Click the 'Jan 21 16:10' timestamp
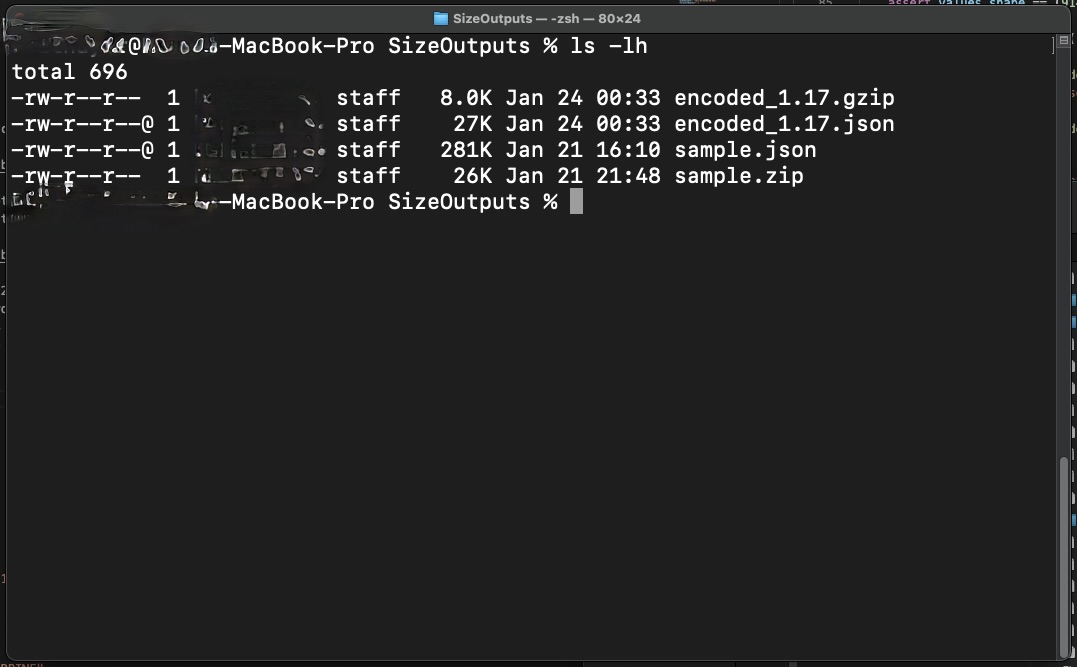Viewport: 1077px width, 667px height. [x=583, y=150]
